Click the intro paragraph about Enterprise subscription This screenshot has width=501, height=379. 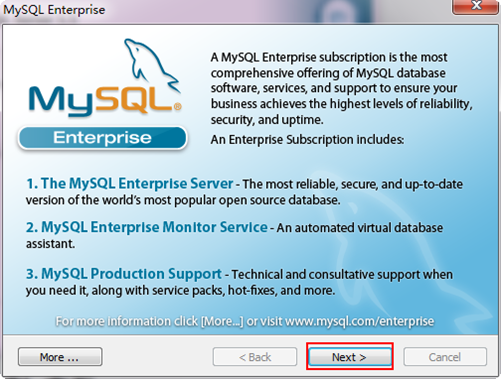click(342, 88)
